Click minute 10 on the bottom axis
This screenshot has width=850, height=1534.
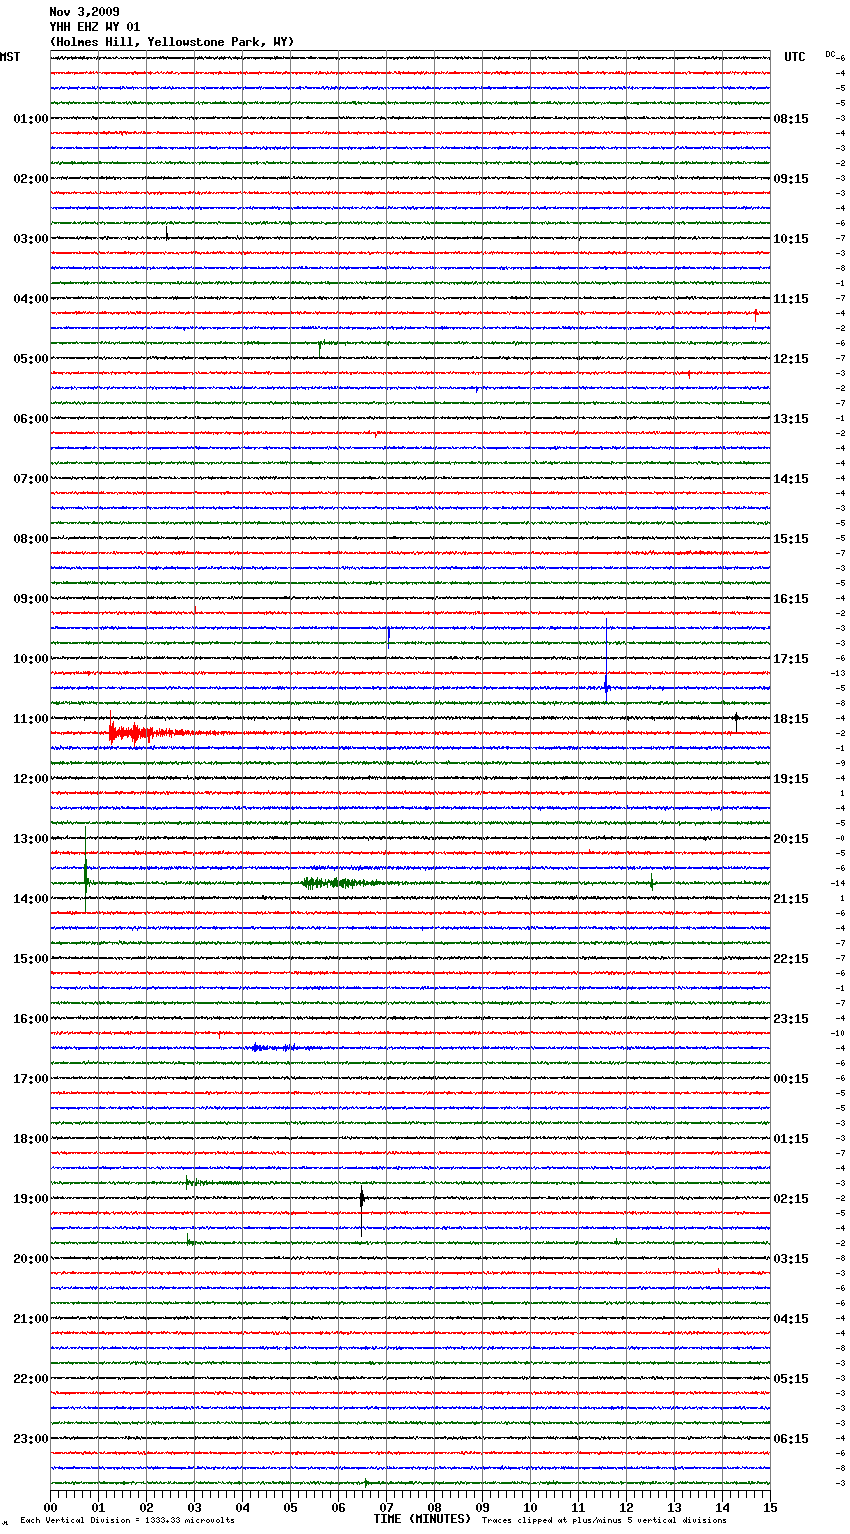tap(530, 1507)
